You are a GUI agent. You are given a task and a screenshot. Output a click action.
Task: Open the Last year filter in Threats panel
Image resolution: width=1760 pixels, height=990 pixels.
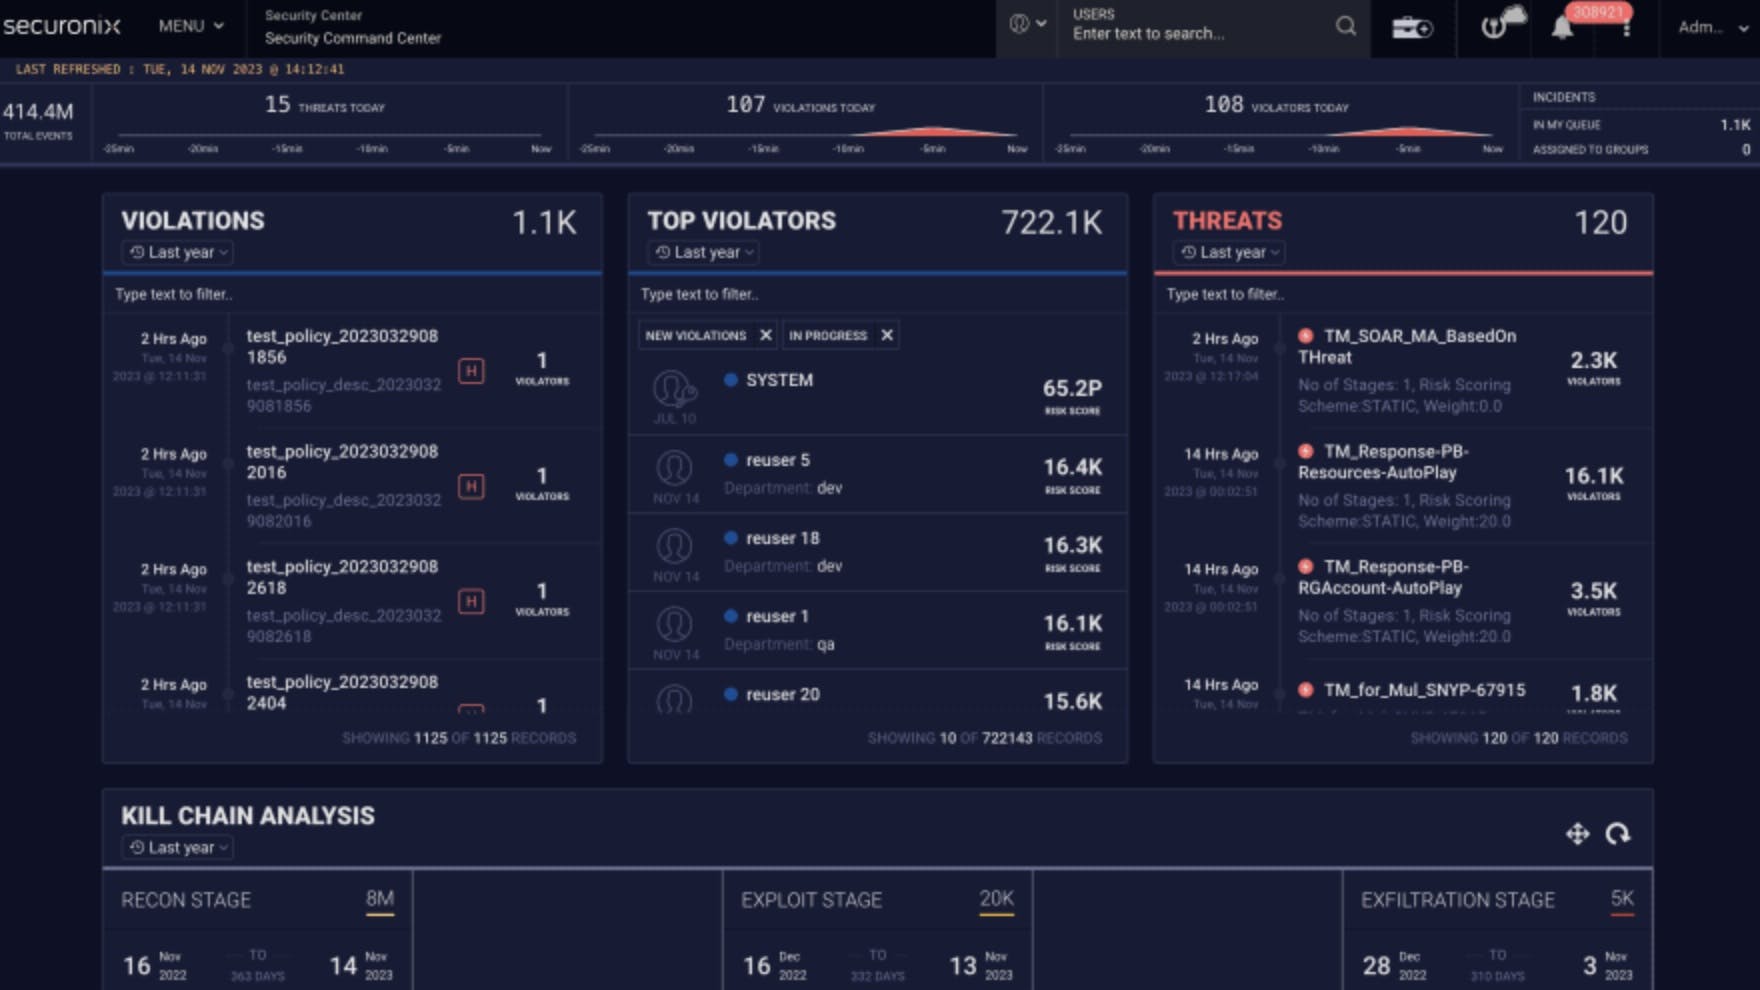(1227, 252)
